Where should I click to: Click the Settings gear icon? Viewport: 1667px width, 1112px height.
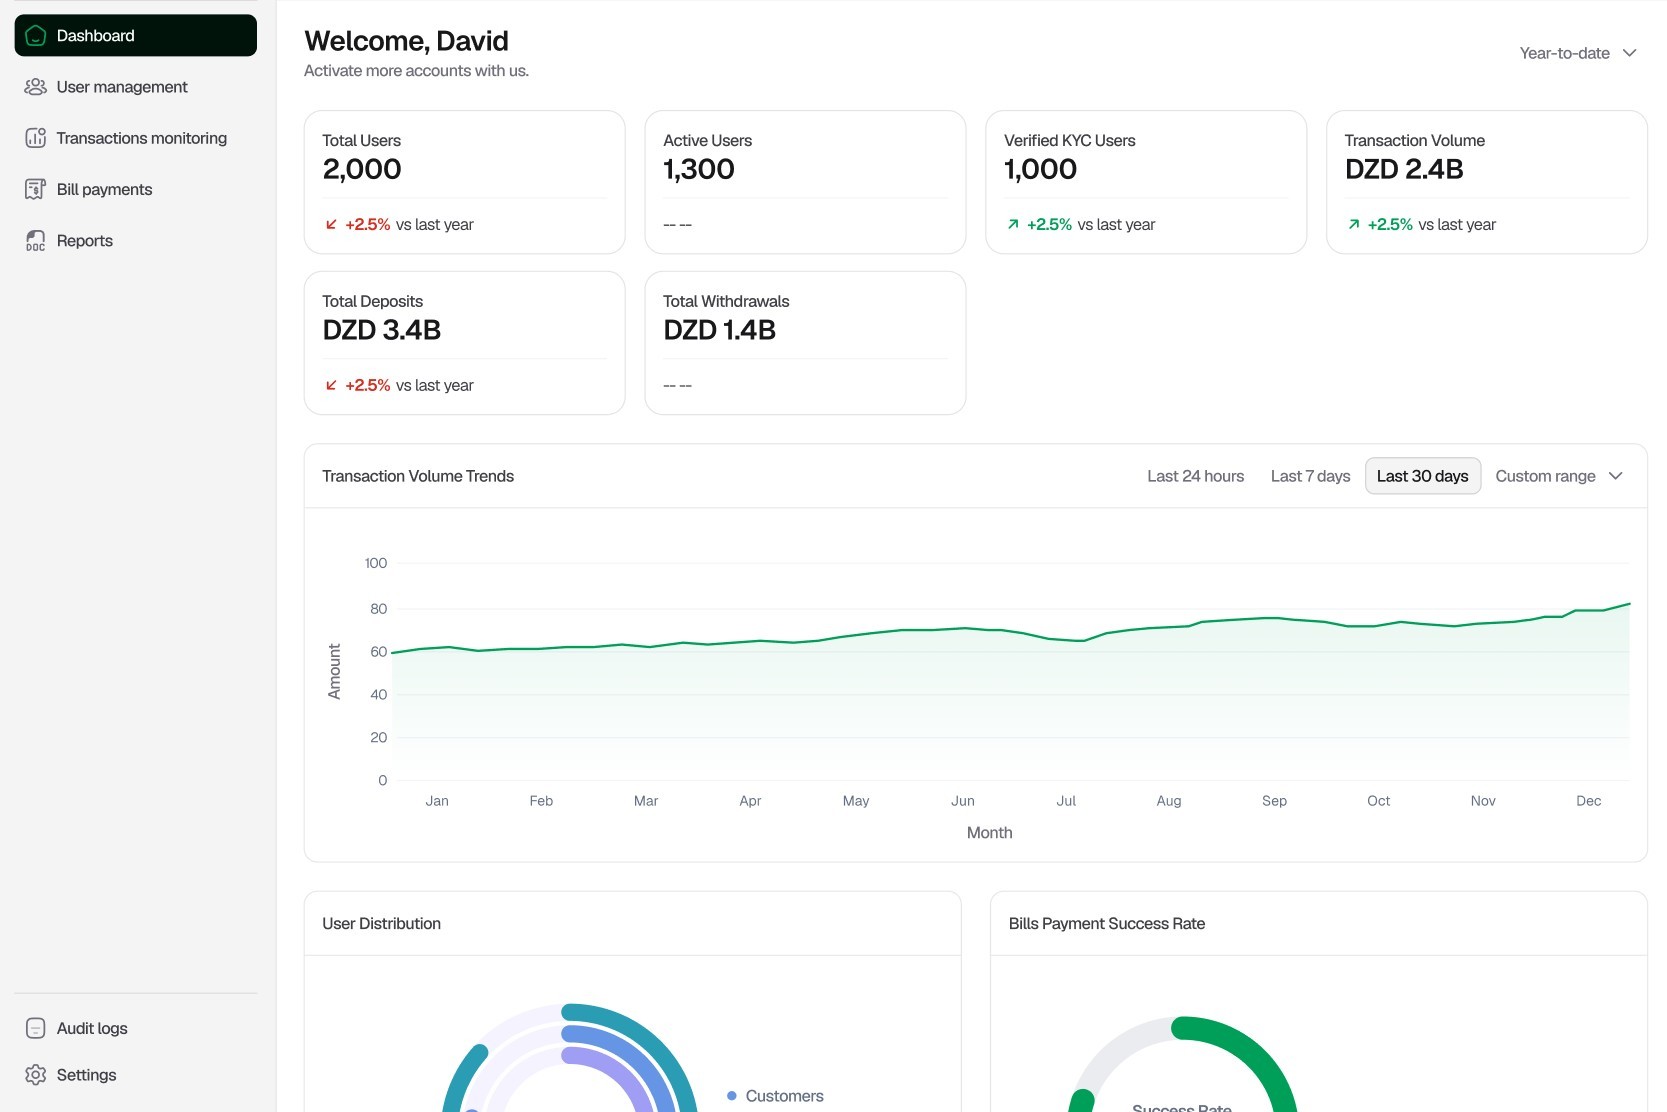click(35, 1074)
